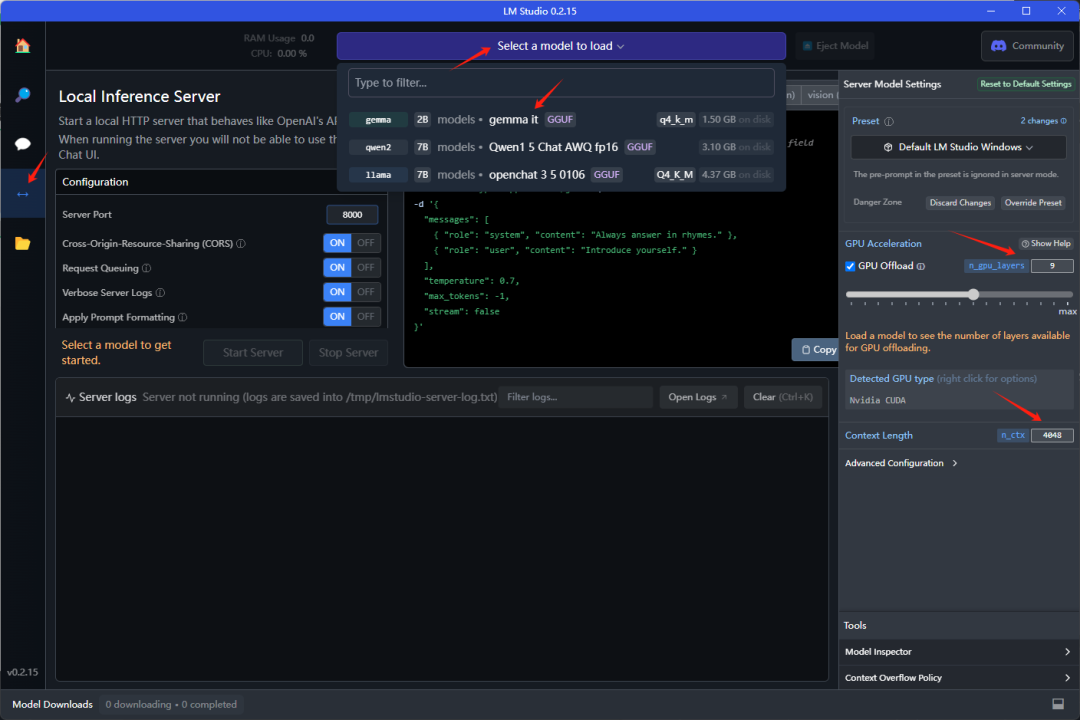Expand the Model Inspector tool
Viewport: 1080px width, 720px height.
(958, 652)
